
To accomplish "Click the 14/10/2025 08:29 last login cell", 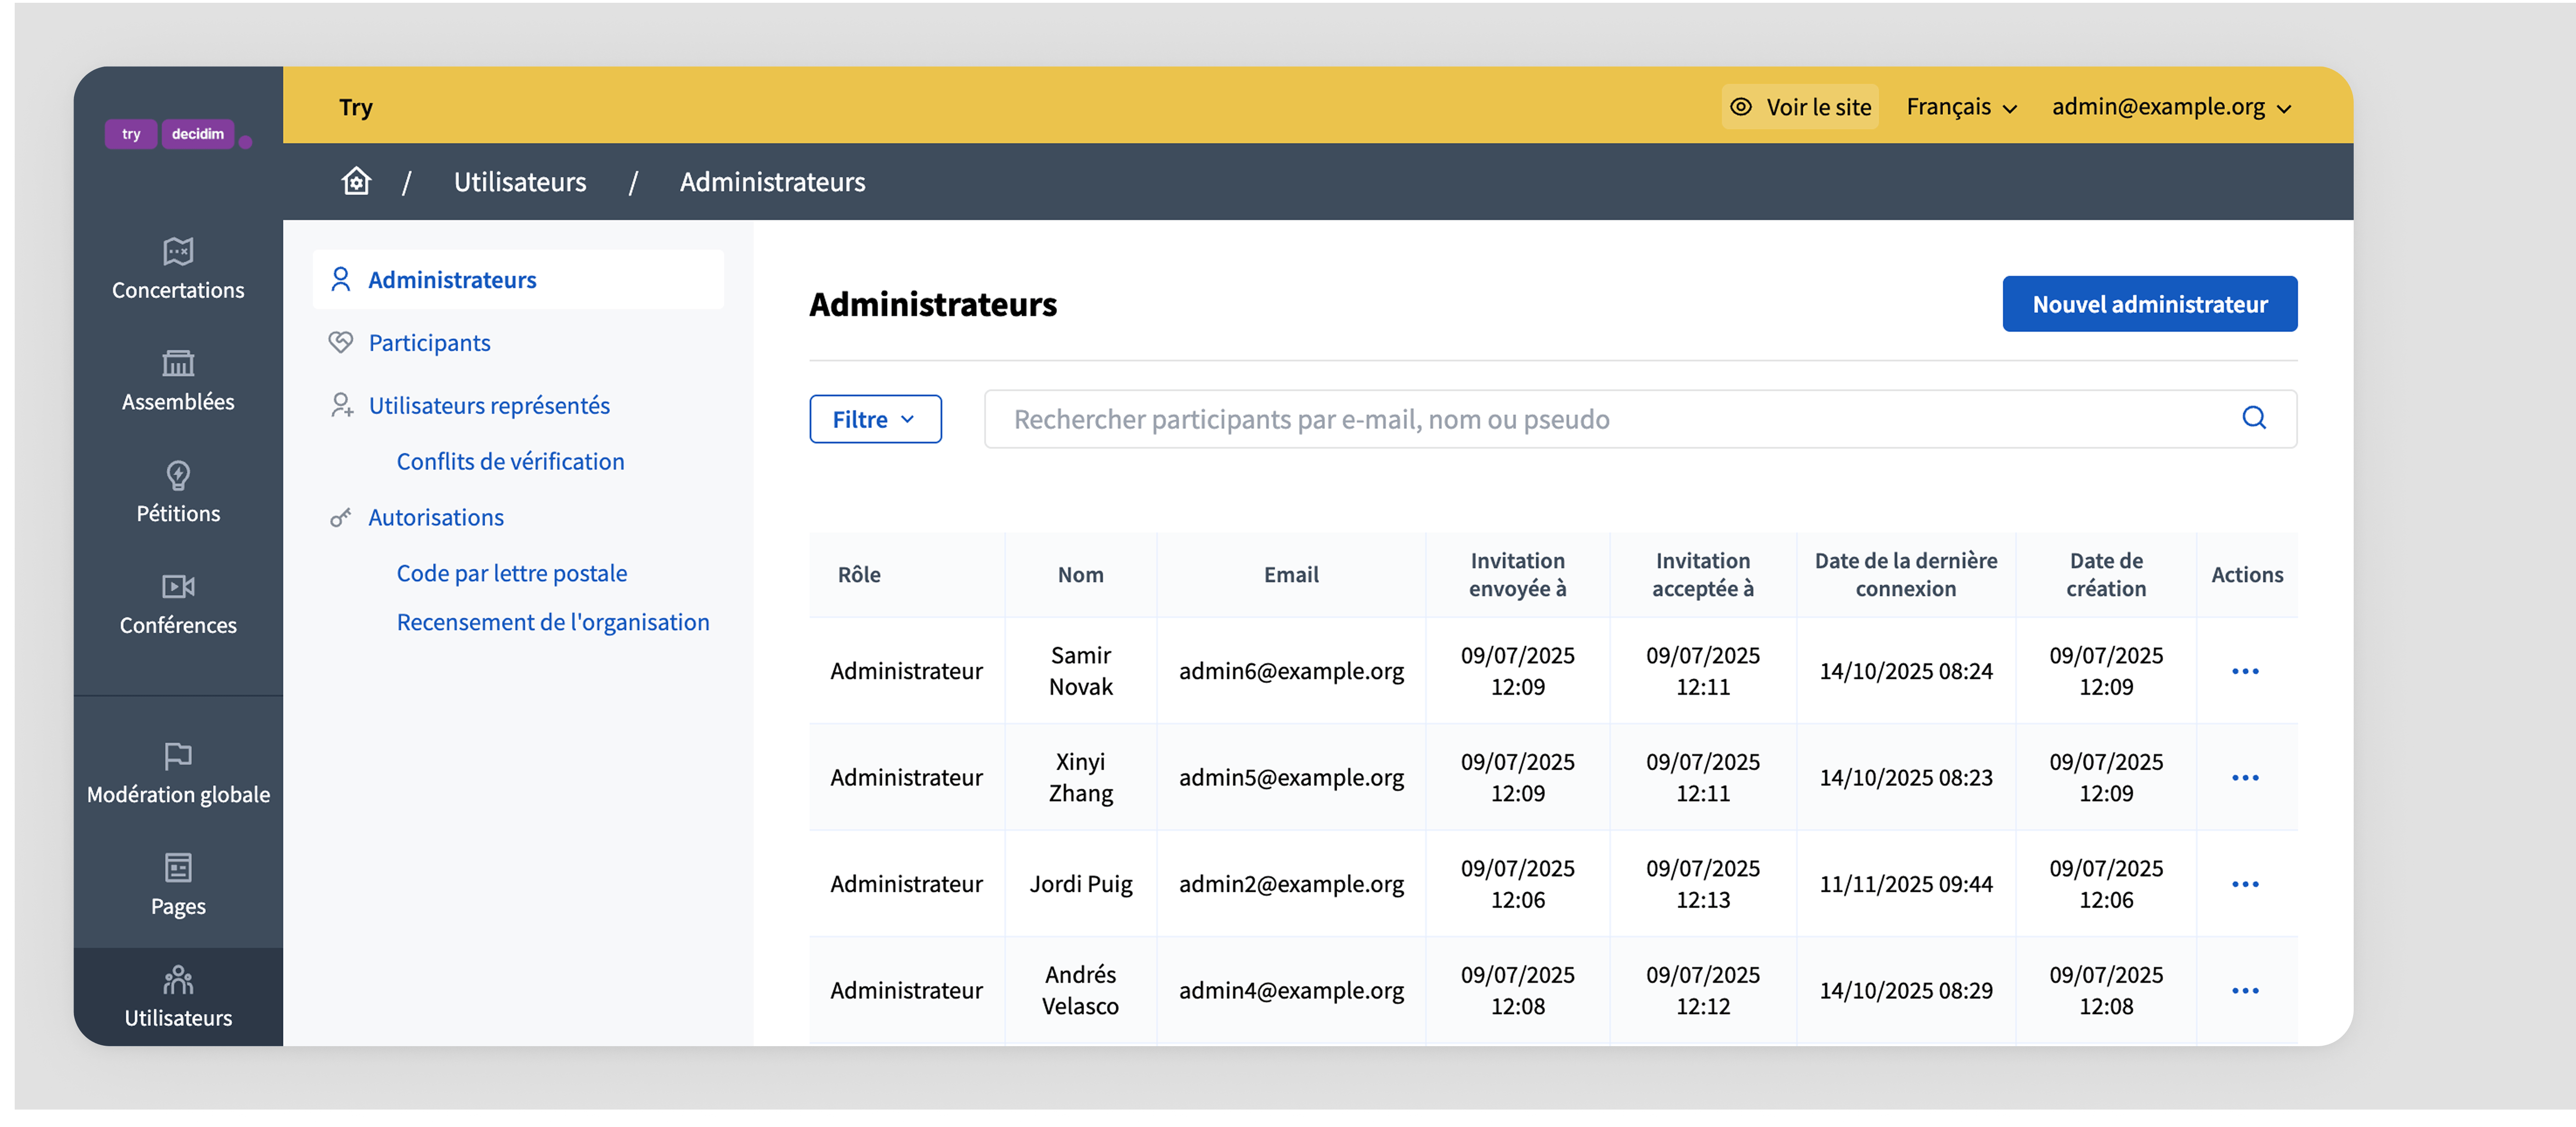I will coord(1905,991).
